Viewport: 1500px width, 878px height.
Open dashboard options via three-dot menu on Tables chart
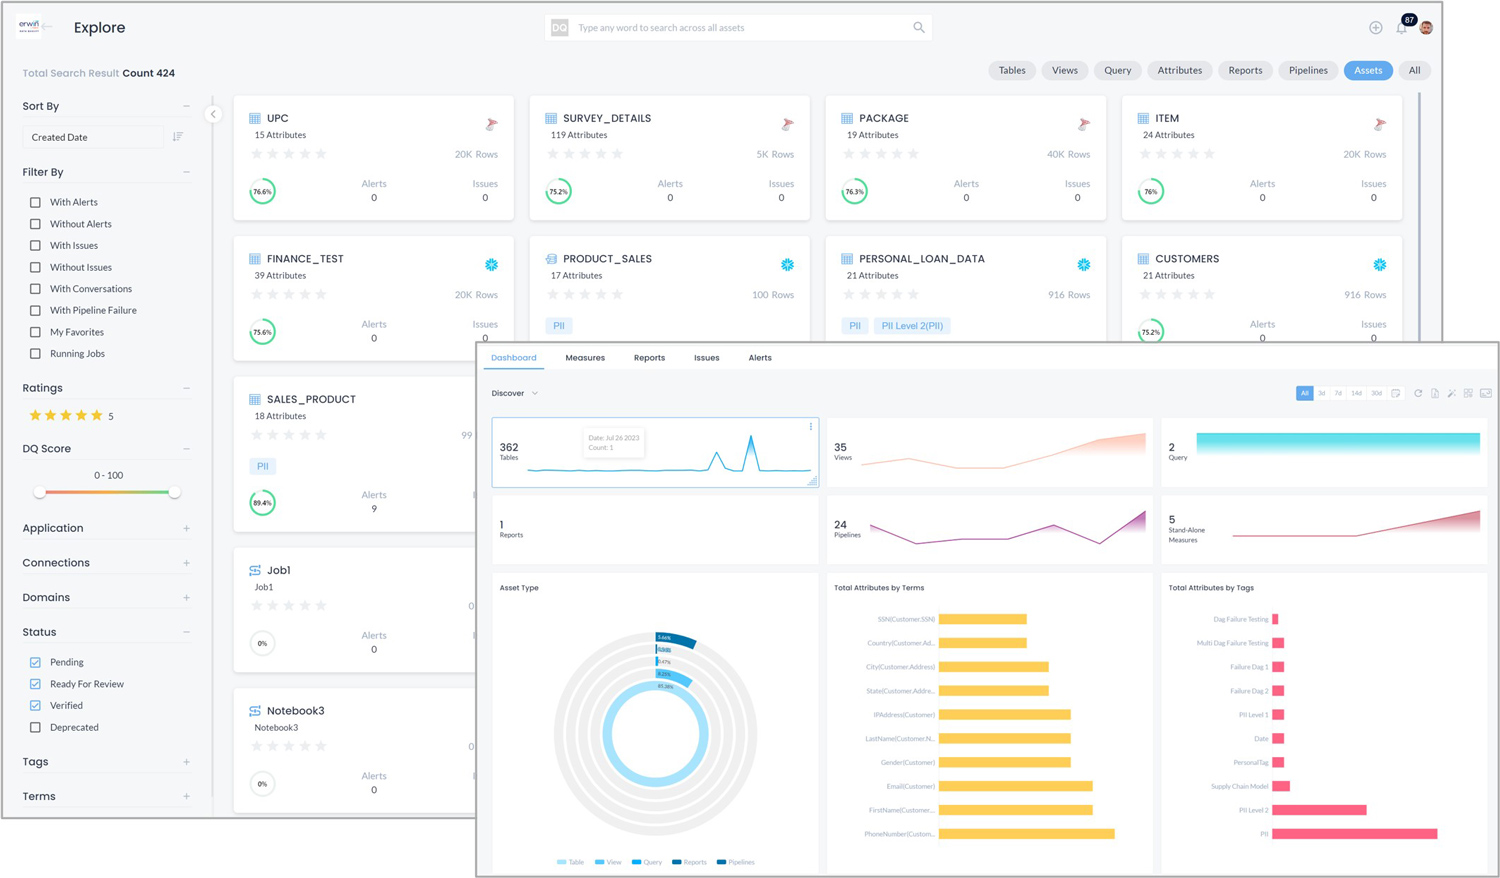pos(810,427)
